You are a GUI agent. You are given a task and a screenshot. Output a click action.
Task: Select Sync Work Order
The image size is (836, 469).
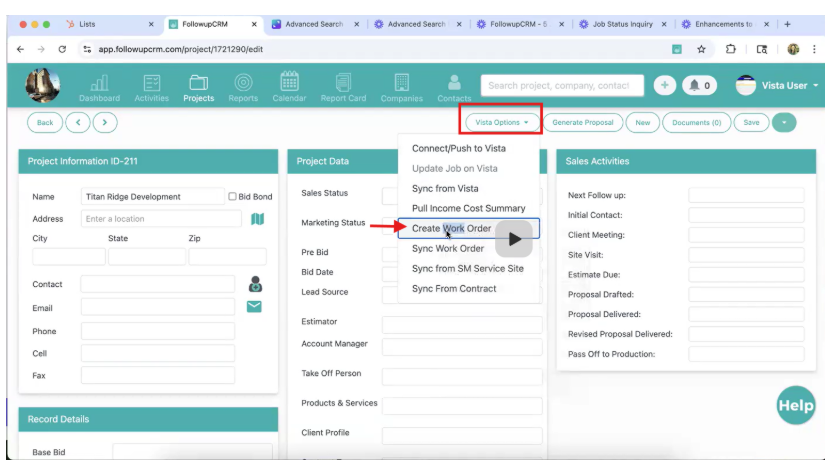(448, 248)
